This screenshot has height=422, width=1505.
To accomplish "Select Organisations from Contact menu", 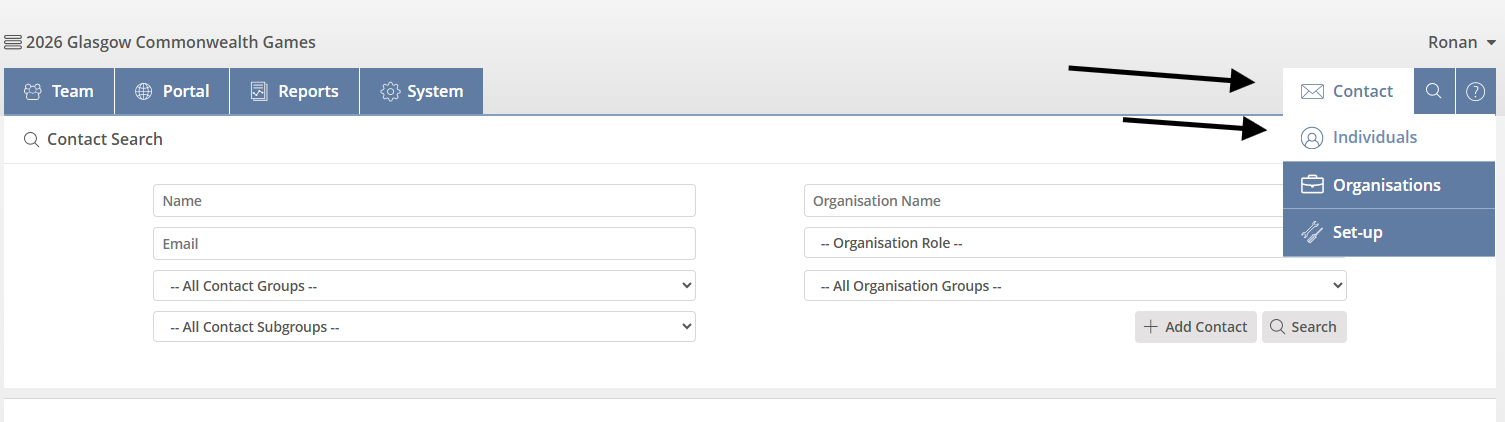I will [x=1386, y=185].
